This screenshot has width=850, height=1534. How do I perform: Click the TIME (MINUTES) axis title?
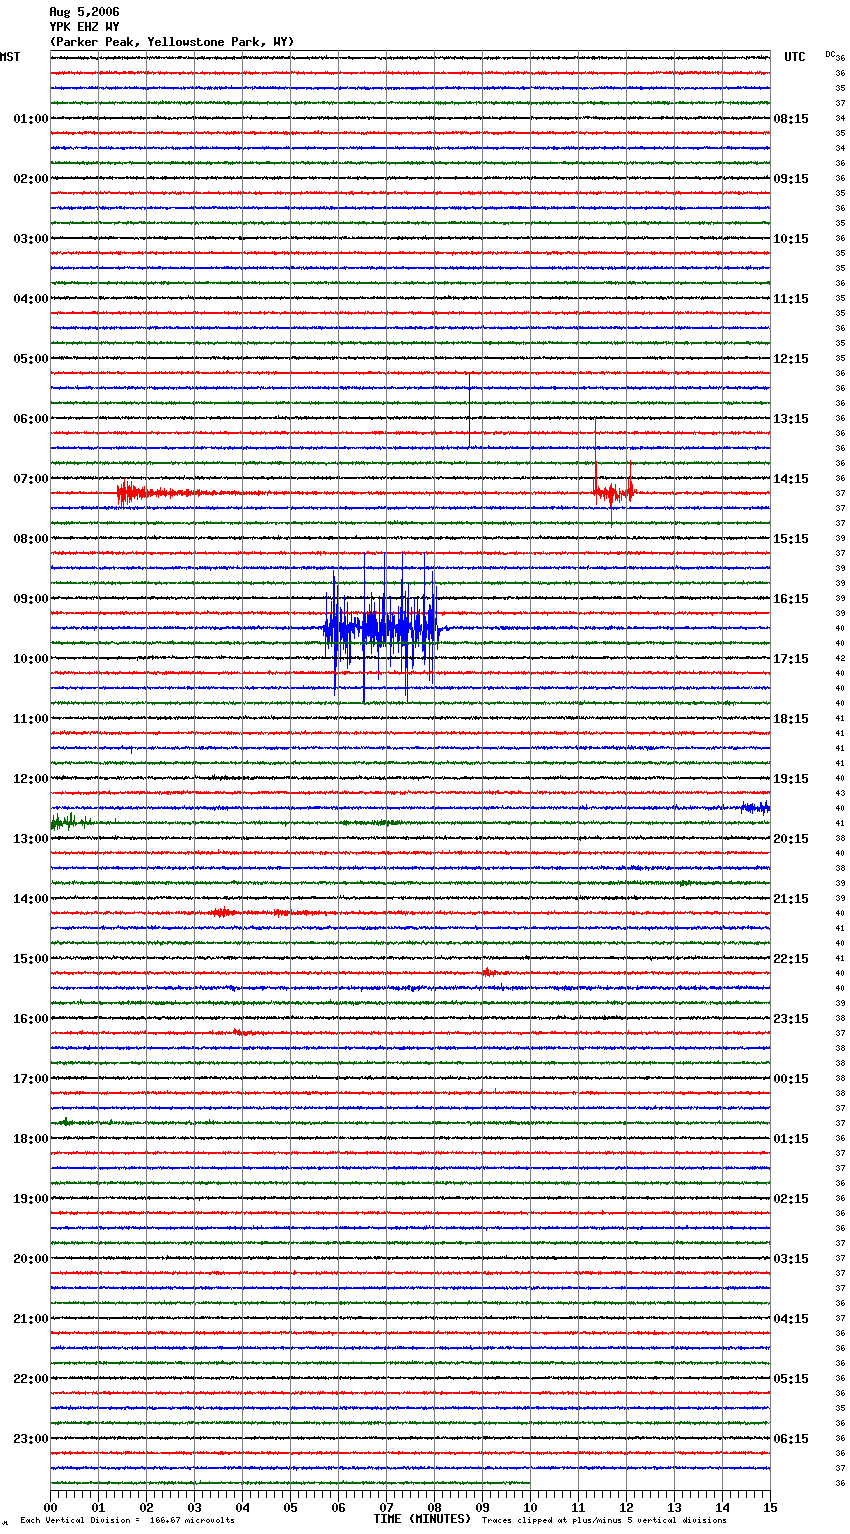click(x=422, y=1519)
